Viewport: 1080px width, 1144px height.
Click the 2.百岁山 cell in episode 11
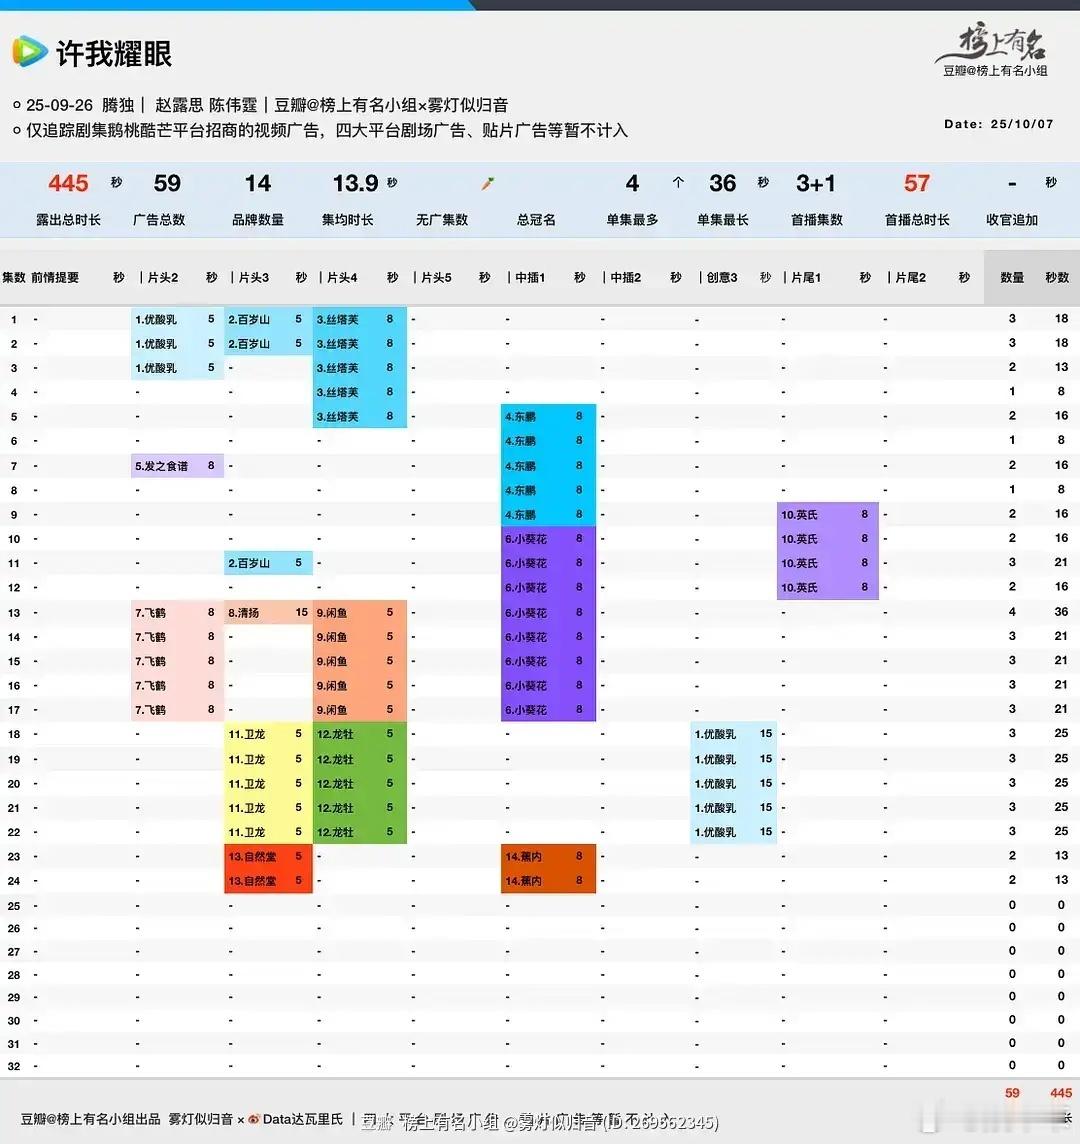tap(268, 563)
